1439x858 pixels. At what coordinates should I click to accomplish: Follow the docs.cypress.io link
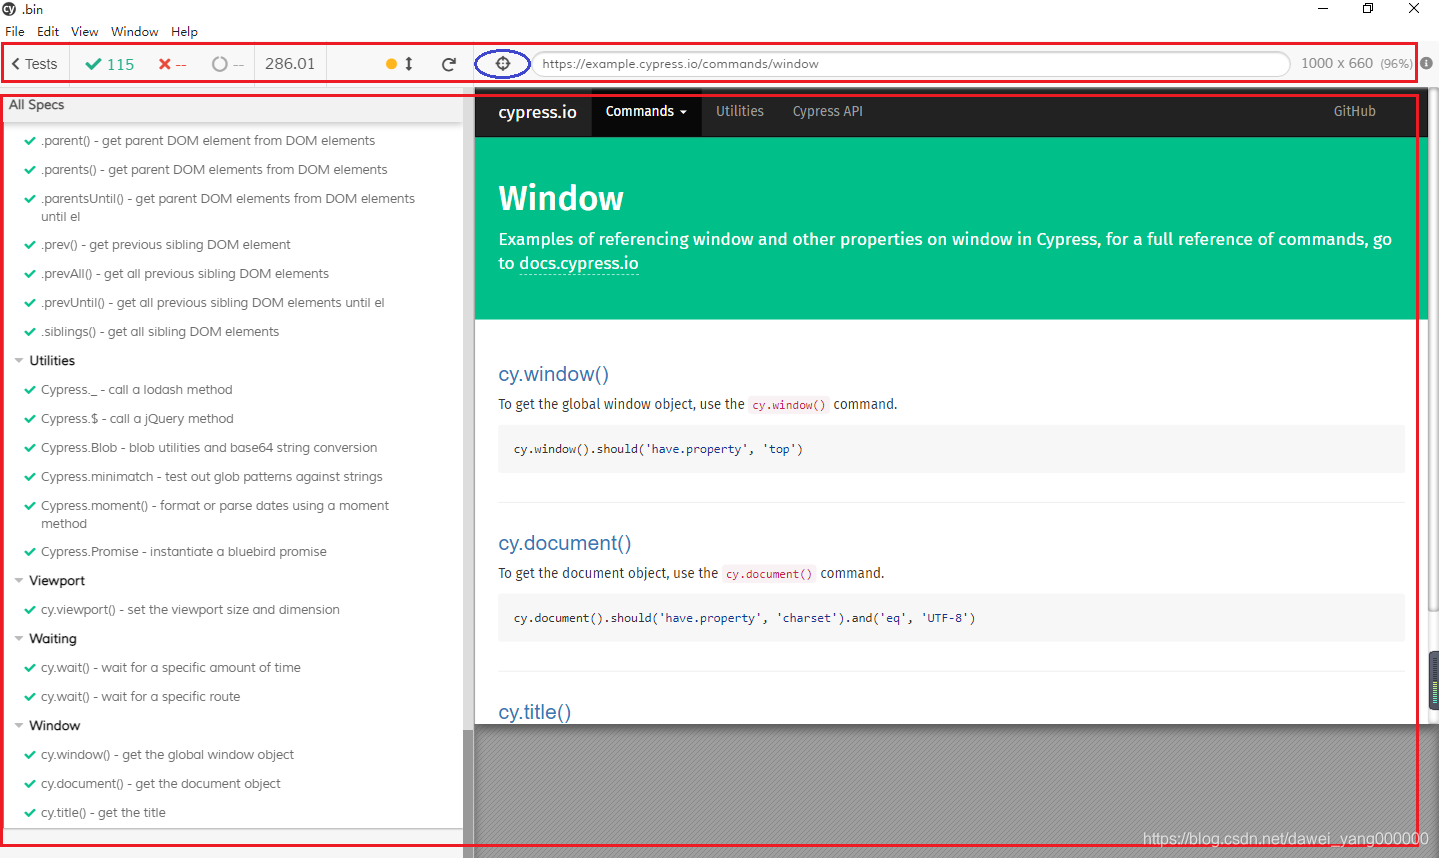pyautogui.click(x=579, y=264)
